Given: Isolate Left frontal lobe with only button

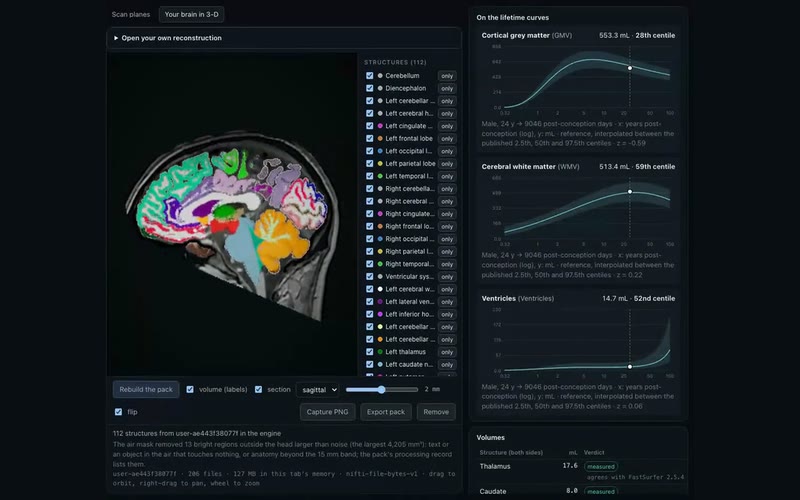Looking at the screenshot, I should point(447,138).
